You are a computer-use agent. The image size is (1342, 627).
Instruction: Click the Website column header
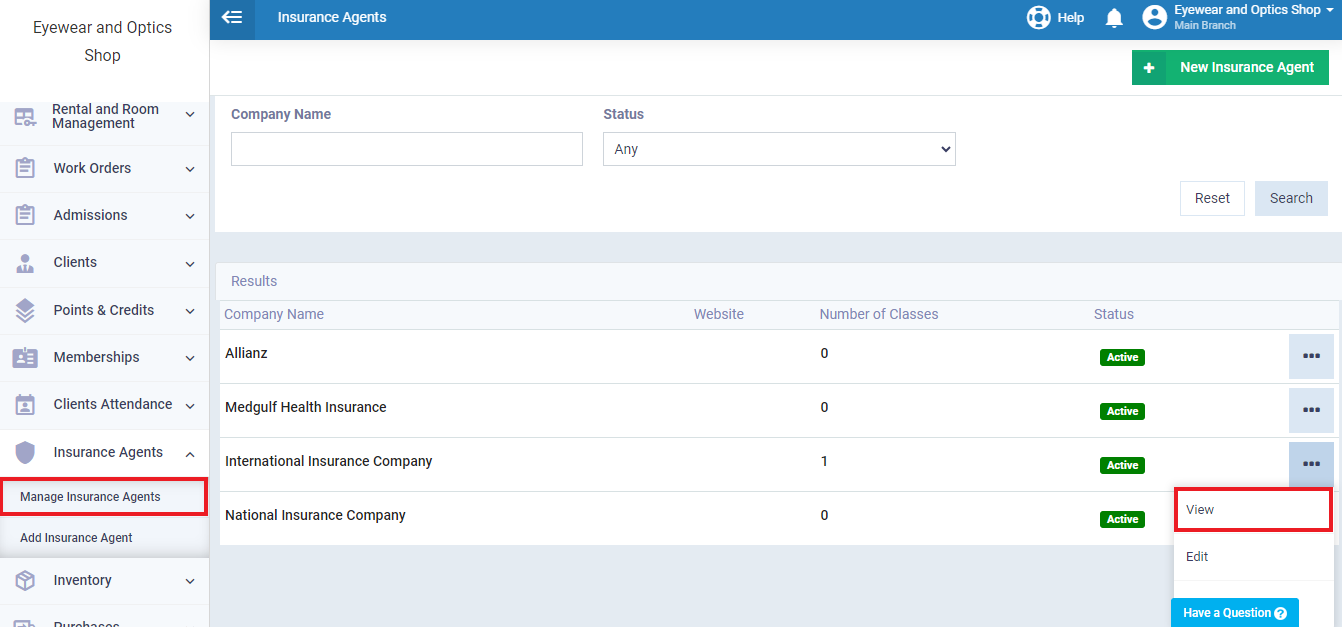pyautogui.click(x=719, y=314)
